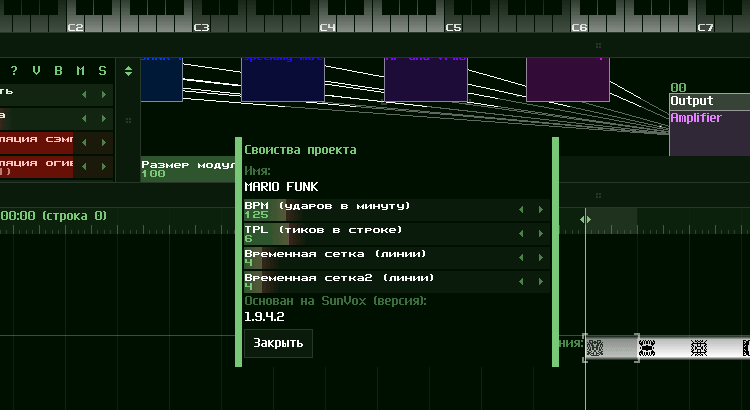Click the 'Свойства проекта' dialog title
The height and width of the screenshot is (410, 750).
pyautogui.click(x=300, y=150)
